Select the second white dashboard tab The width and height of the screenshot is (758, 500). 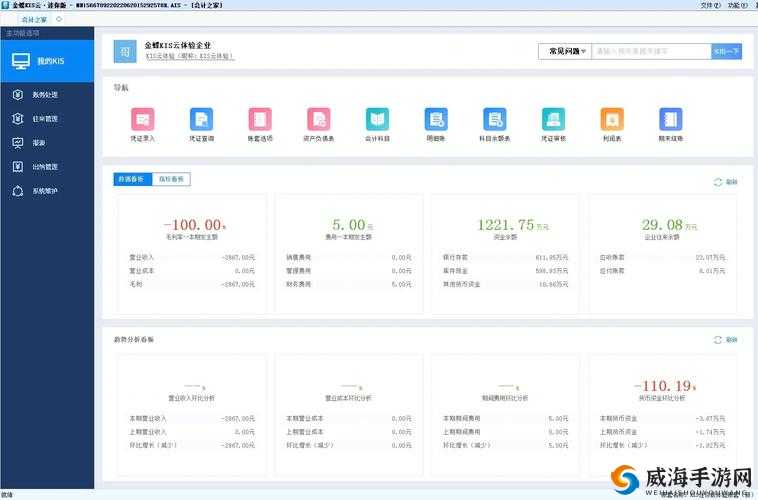click(171, 179)
